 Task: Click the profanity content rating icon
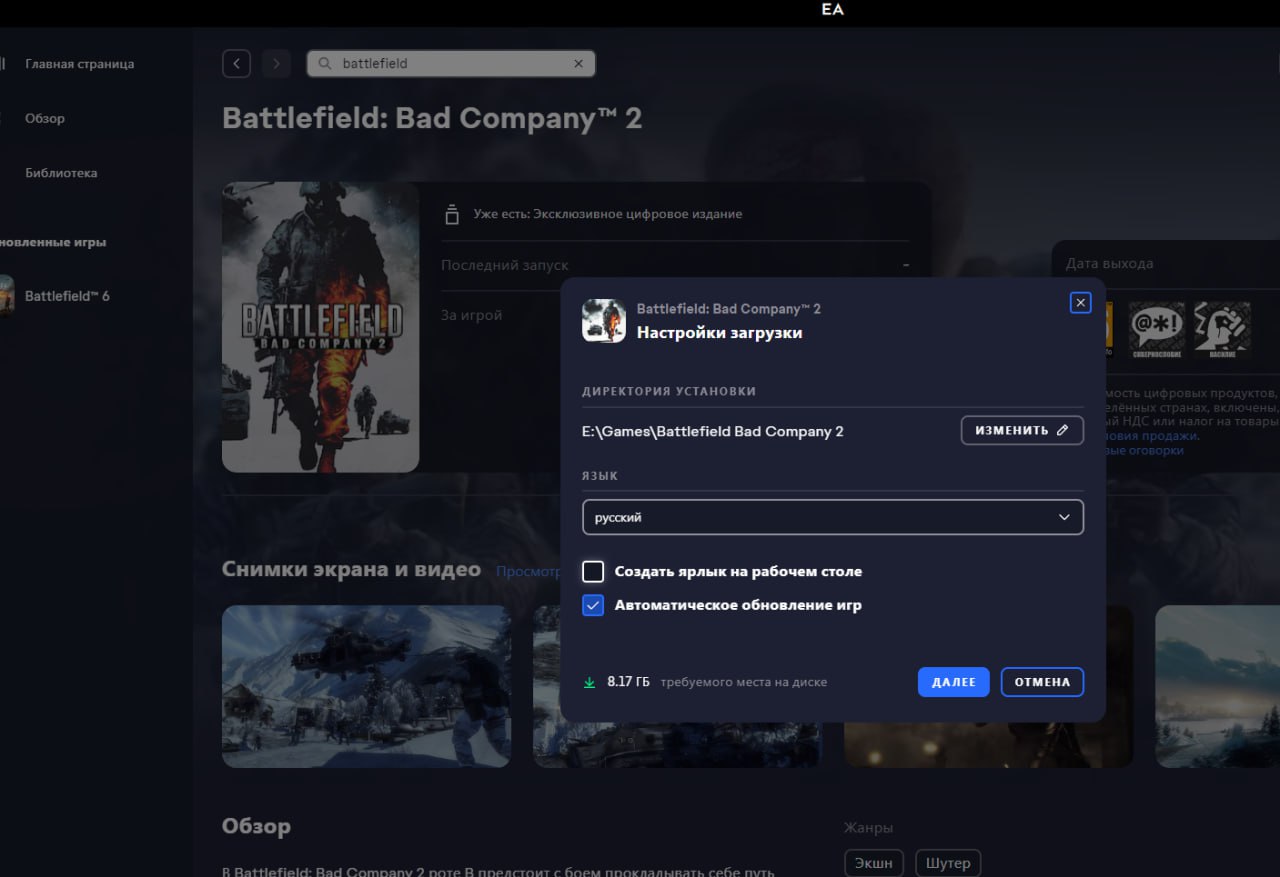1156,329
